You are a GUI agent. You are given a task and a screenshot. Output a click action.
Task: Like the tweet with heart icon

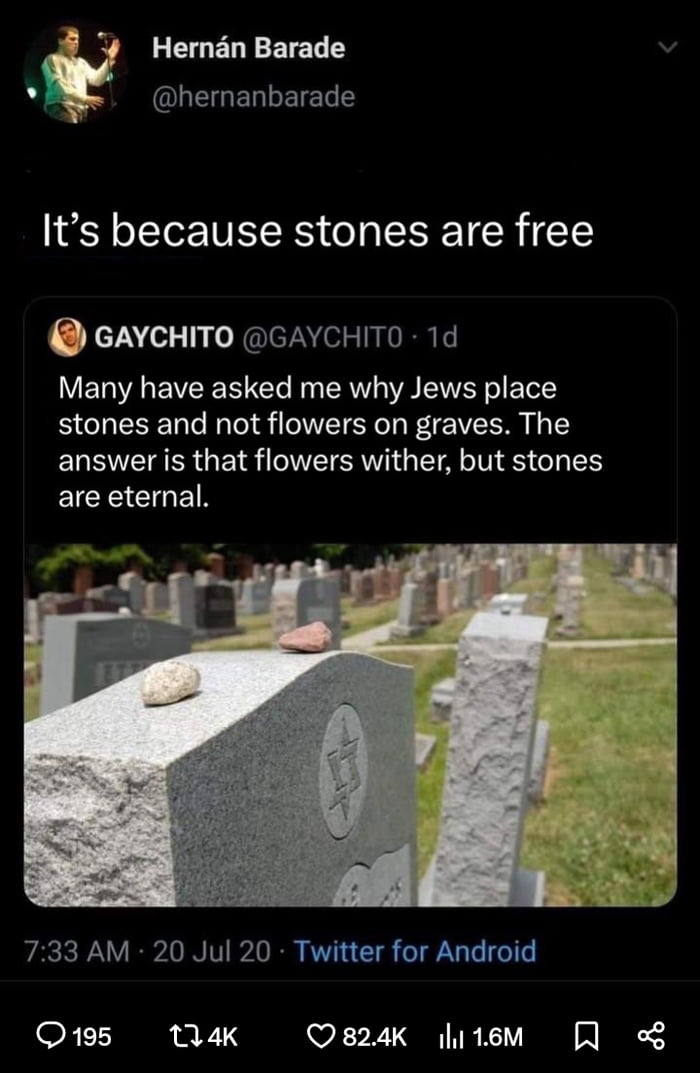[x=320, y=1036]
